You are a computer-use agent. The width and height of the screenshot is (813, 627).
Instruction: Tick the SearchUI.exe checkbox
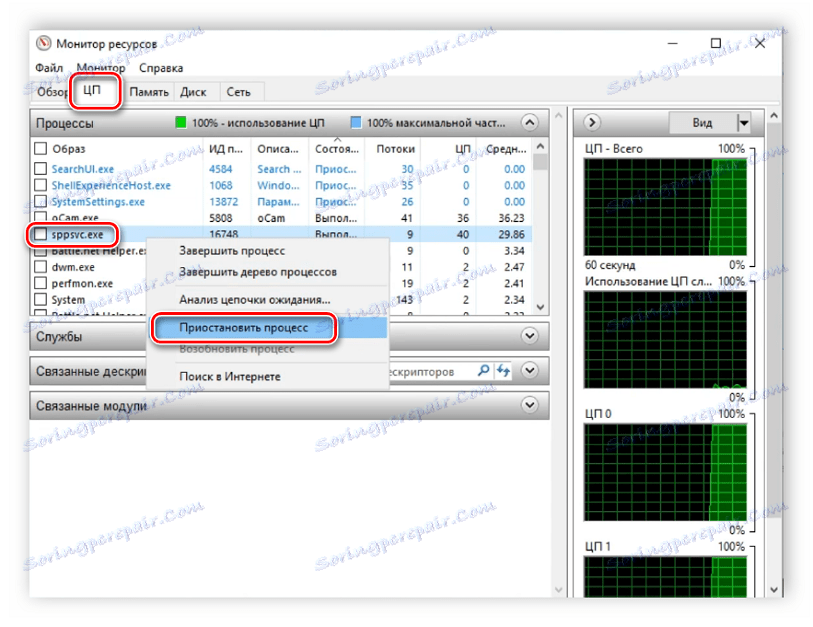tap(40, 169)
